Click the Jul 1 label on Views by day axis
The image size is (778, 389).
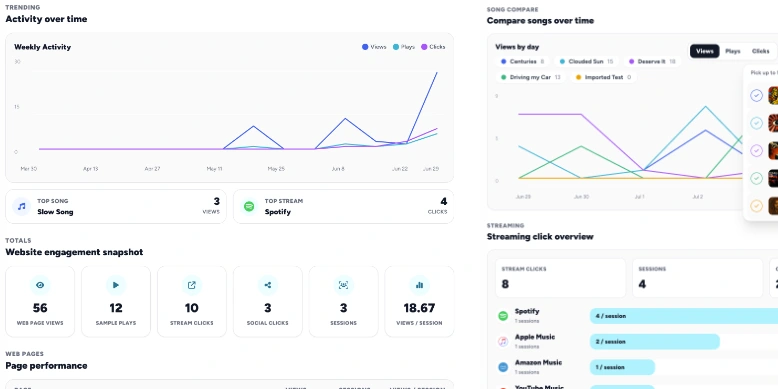639,197
